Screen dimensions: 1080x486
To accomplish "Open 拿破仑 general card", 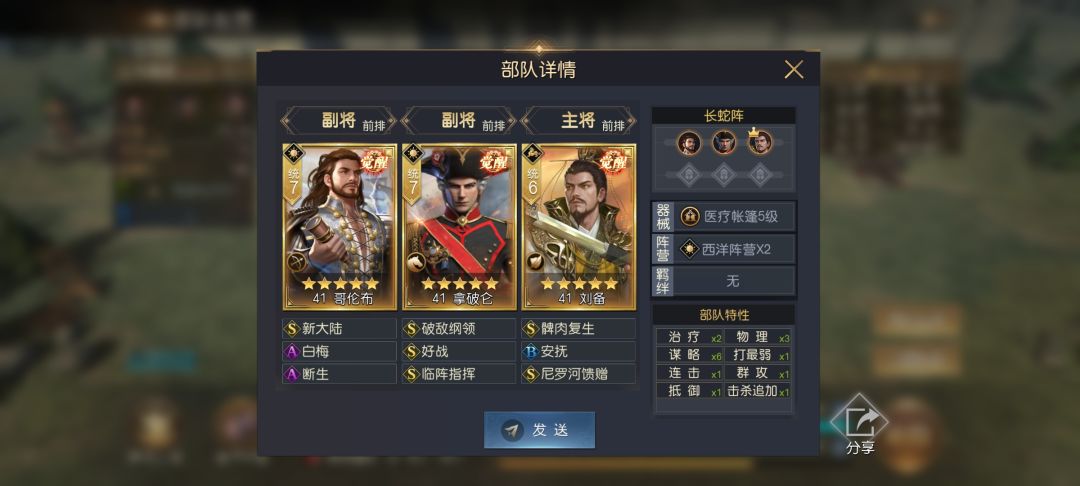I will coord(459,226).
